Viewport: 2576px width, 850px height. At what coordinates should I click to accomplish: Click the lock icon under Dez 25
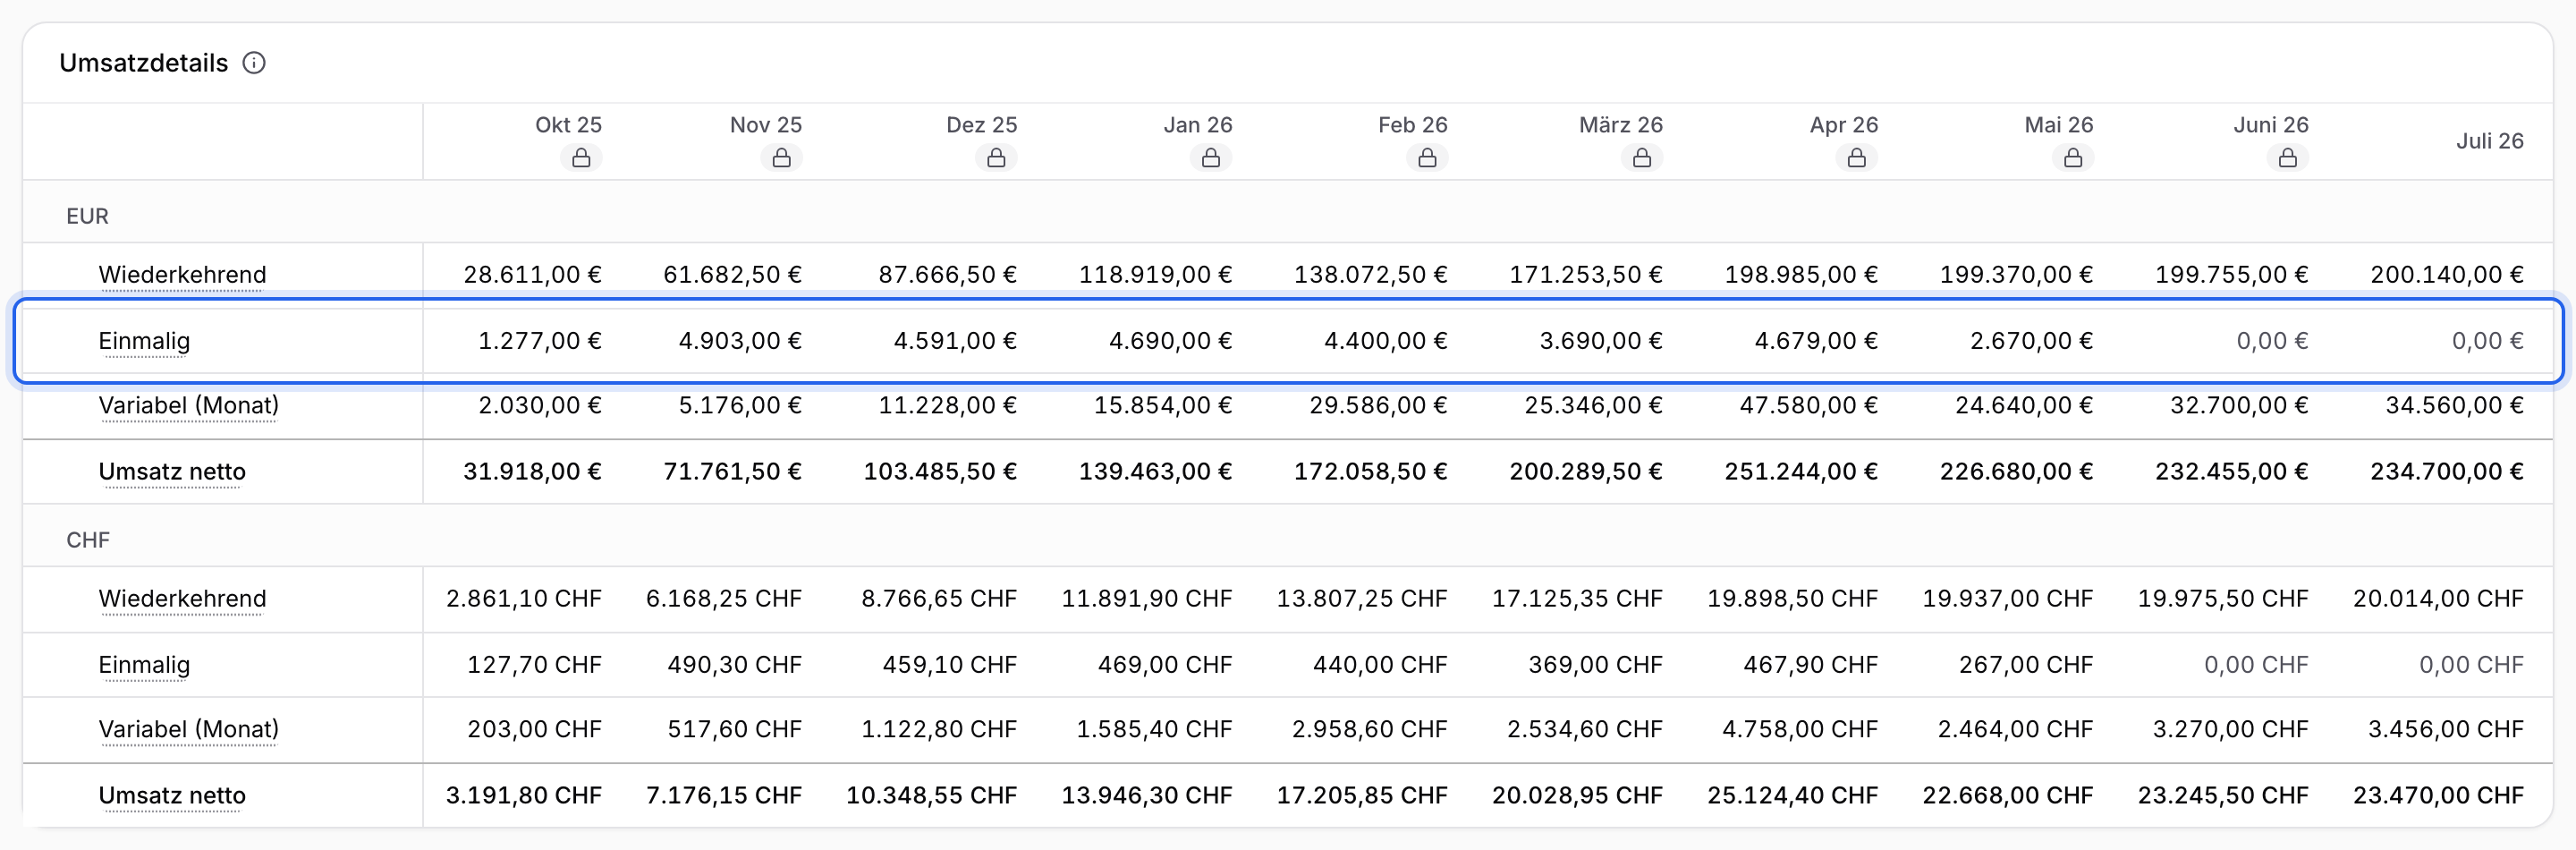coord(996,158)
